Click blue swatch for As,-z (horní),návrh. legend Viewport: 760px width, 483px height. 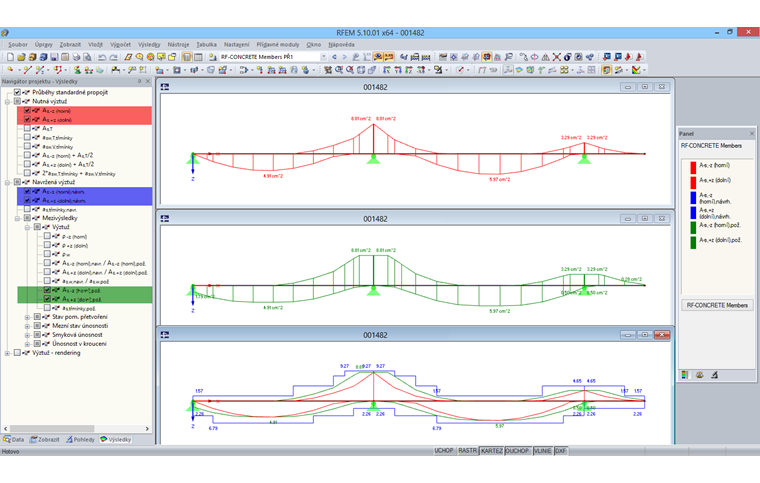pyautogui.click(x=693, y=197)
